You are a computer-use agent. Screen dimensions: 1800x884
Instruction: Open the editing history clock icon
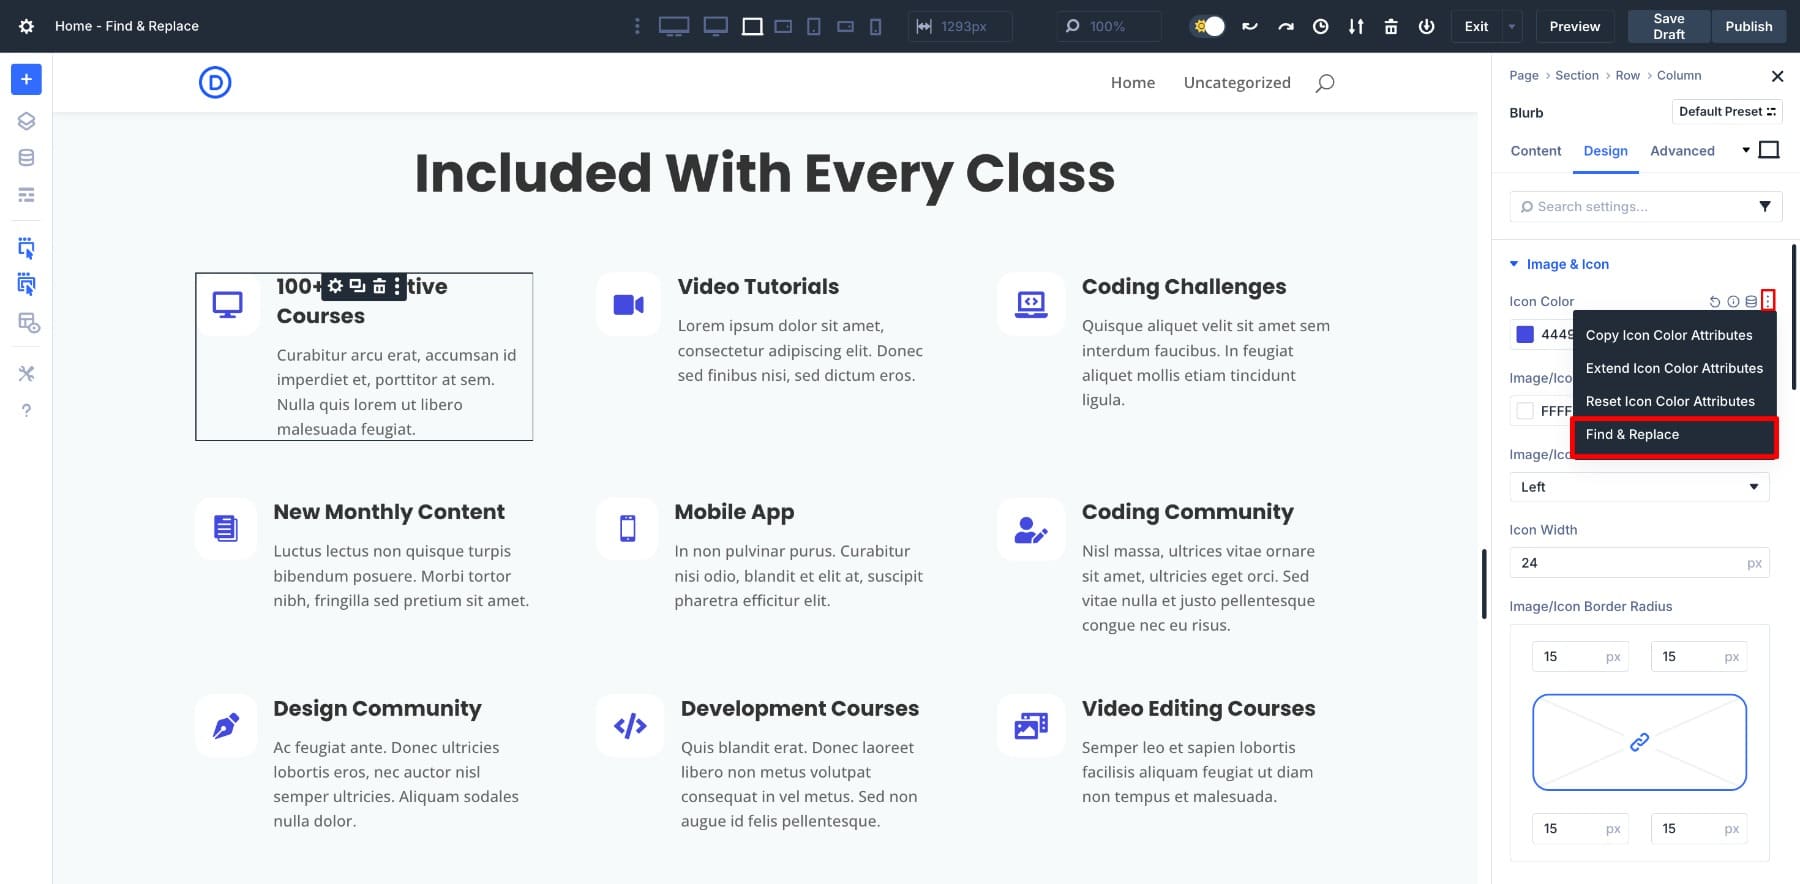coord(1320,26)
